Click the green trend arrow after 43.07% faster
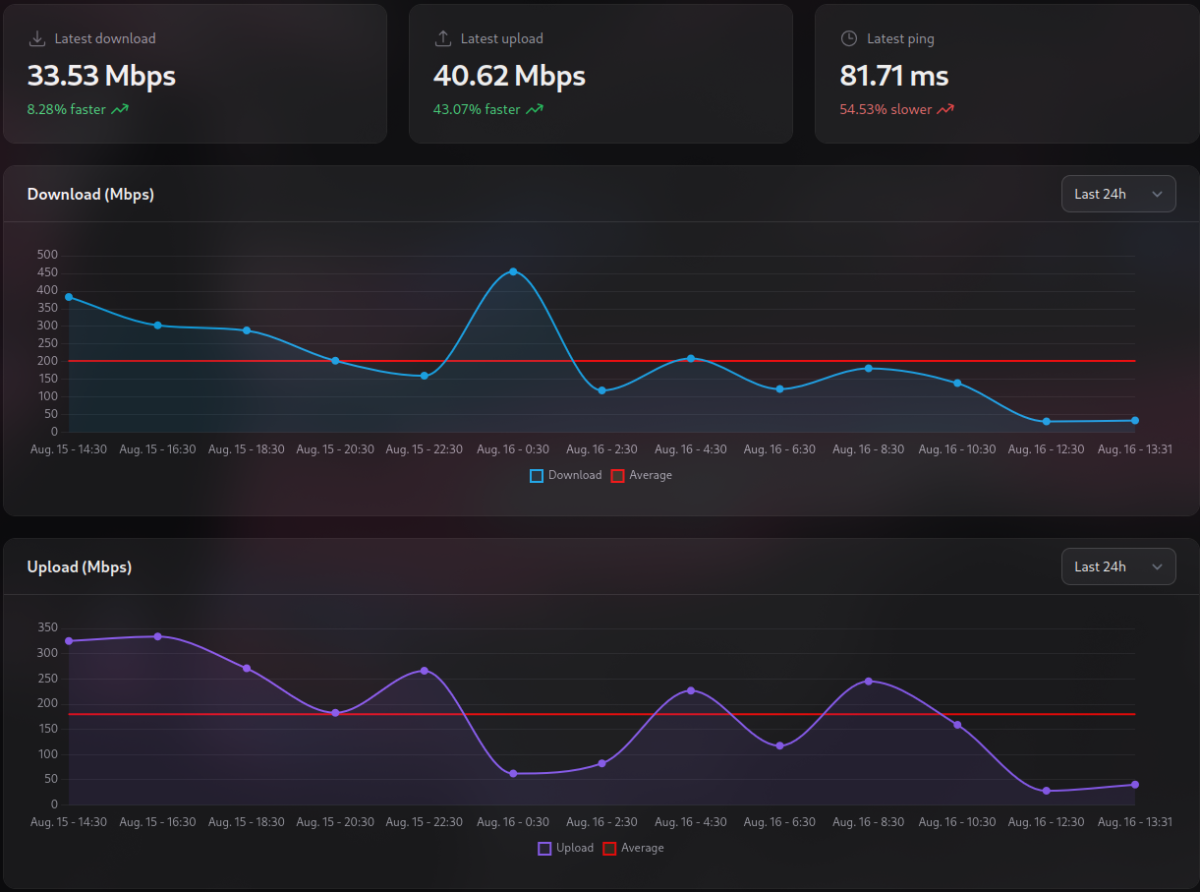This screenshot has height=892, width=1200. click(535, 110)
